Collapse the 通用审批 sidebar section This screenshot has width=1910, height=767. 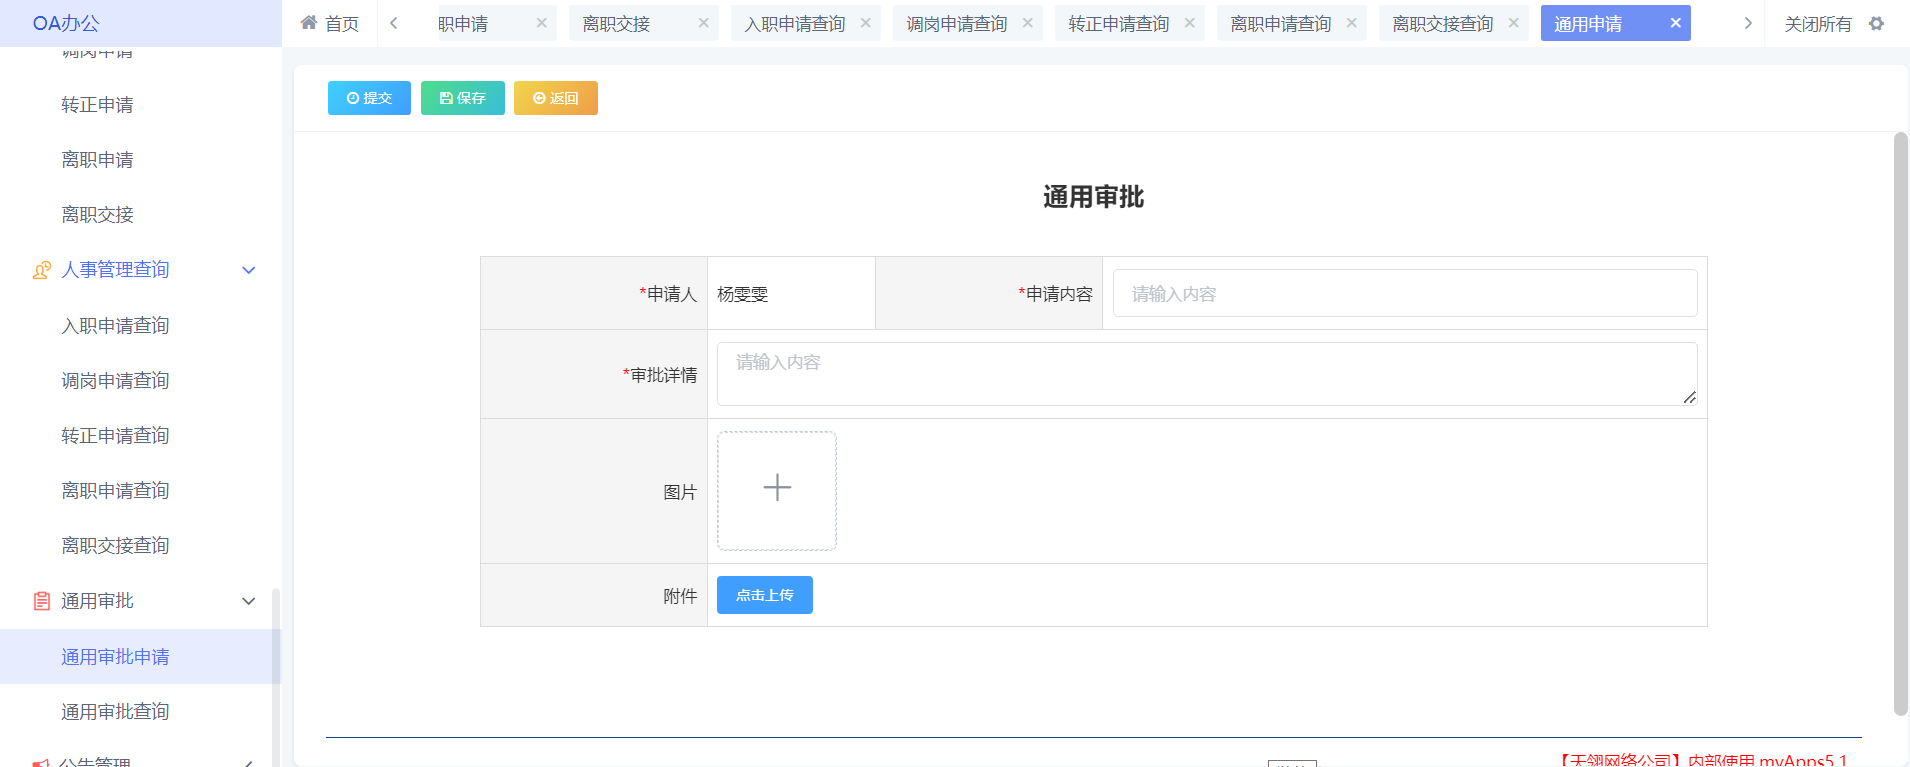pyautogui.click(x=248, y=601)
